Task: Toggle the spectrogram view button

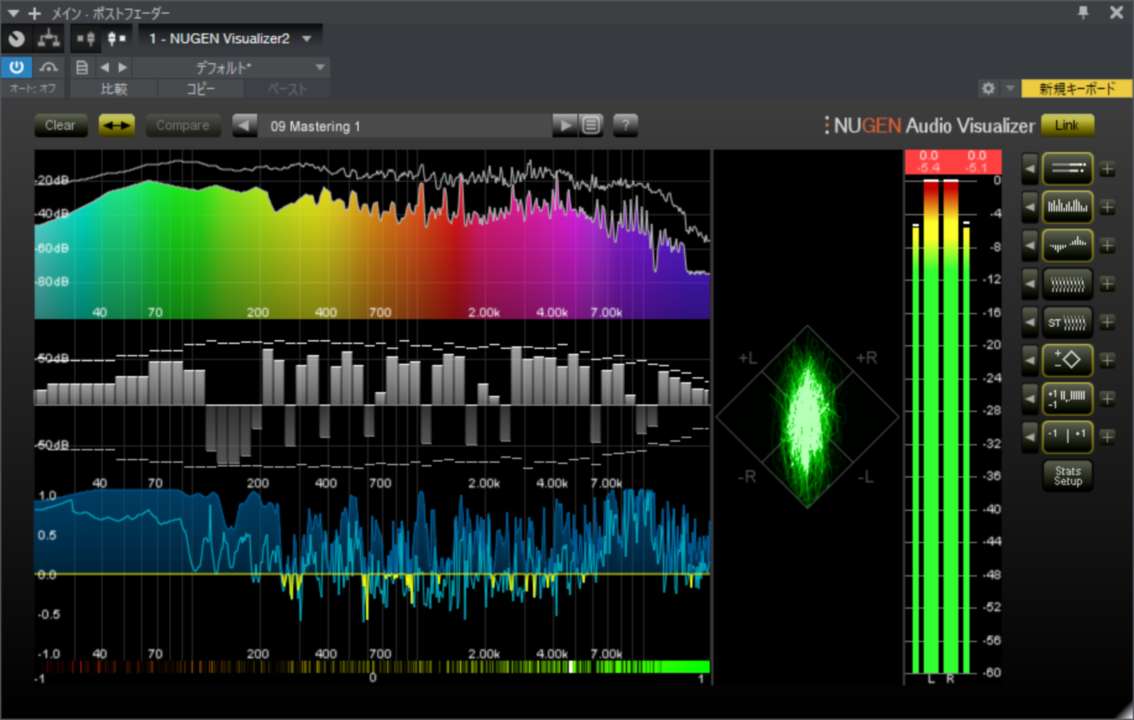Action: tap(1067, 284)
